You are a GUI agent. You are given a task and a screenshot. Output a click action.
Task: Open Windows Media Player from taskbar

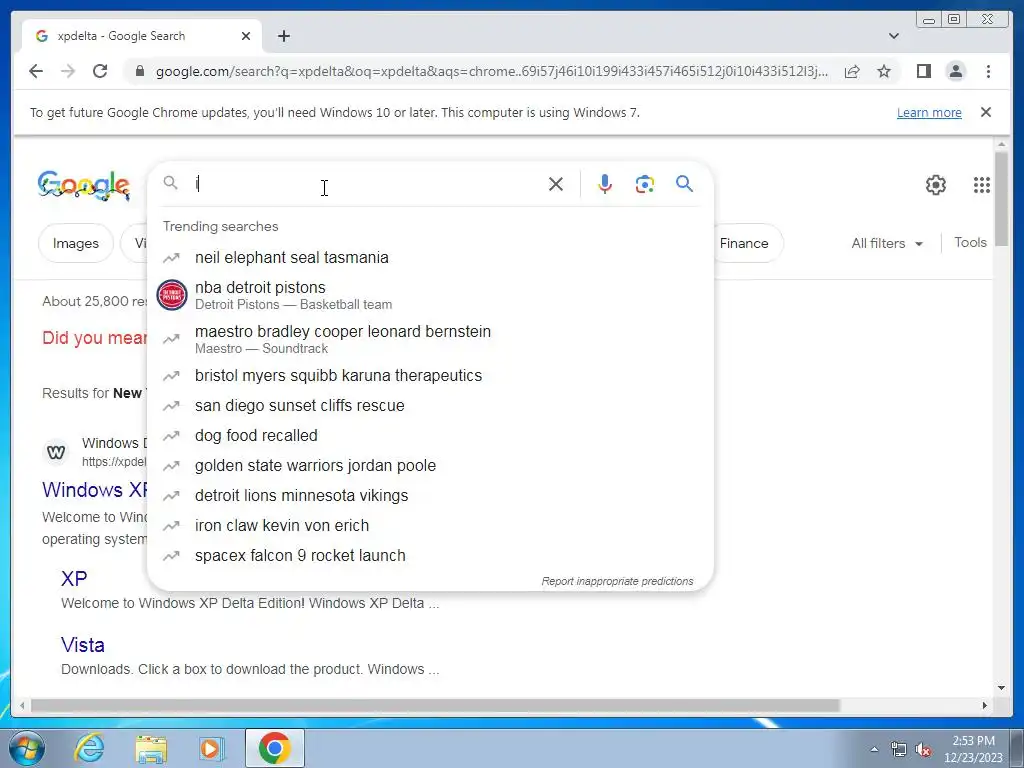(212, 748)
